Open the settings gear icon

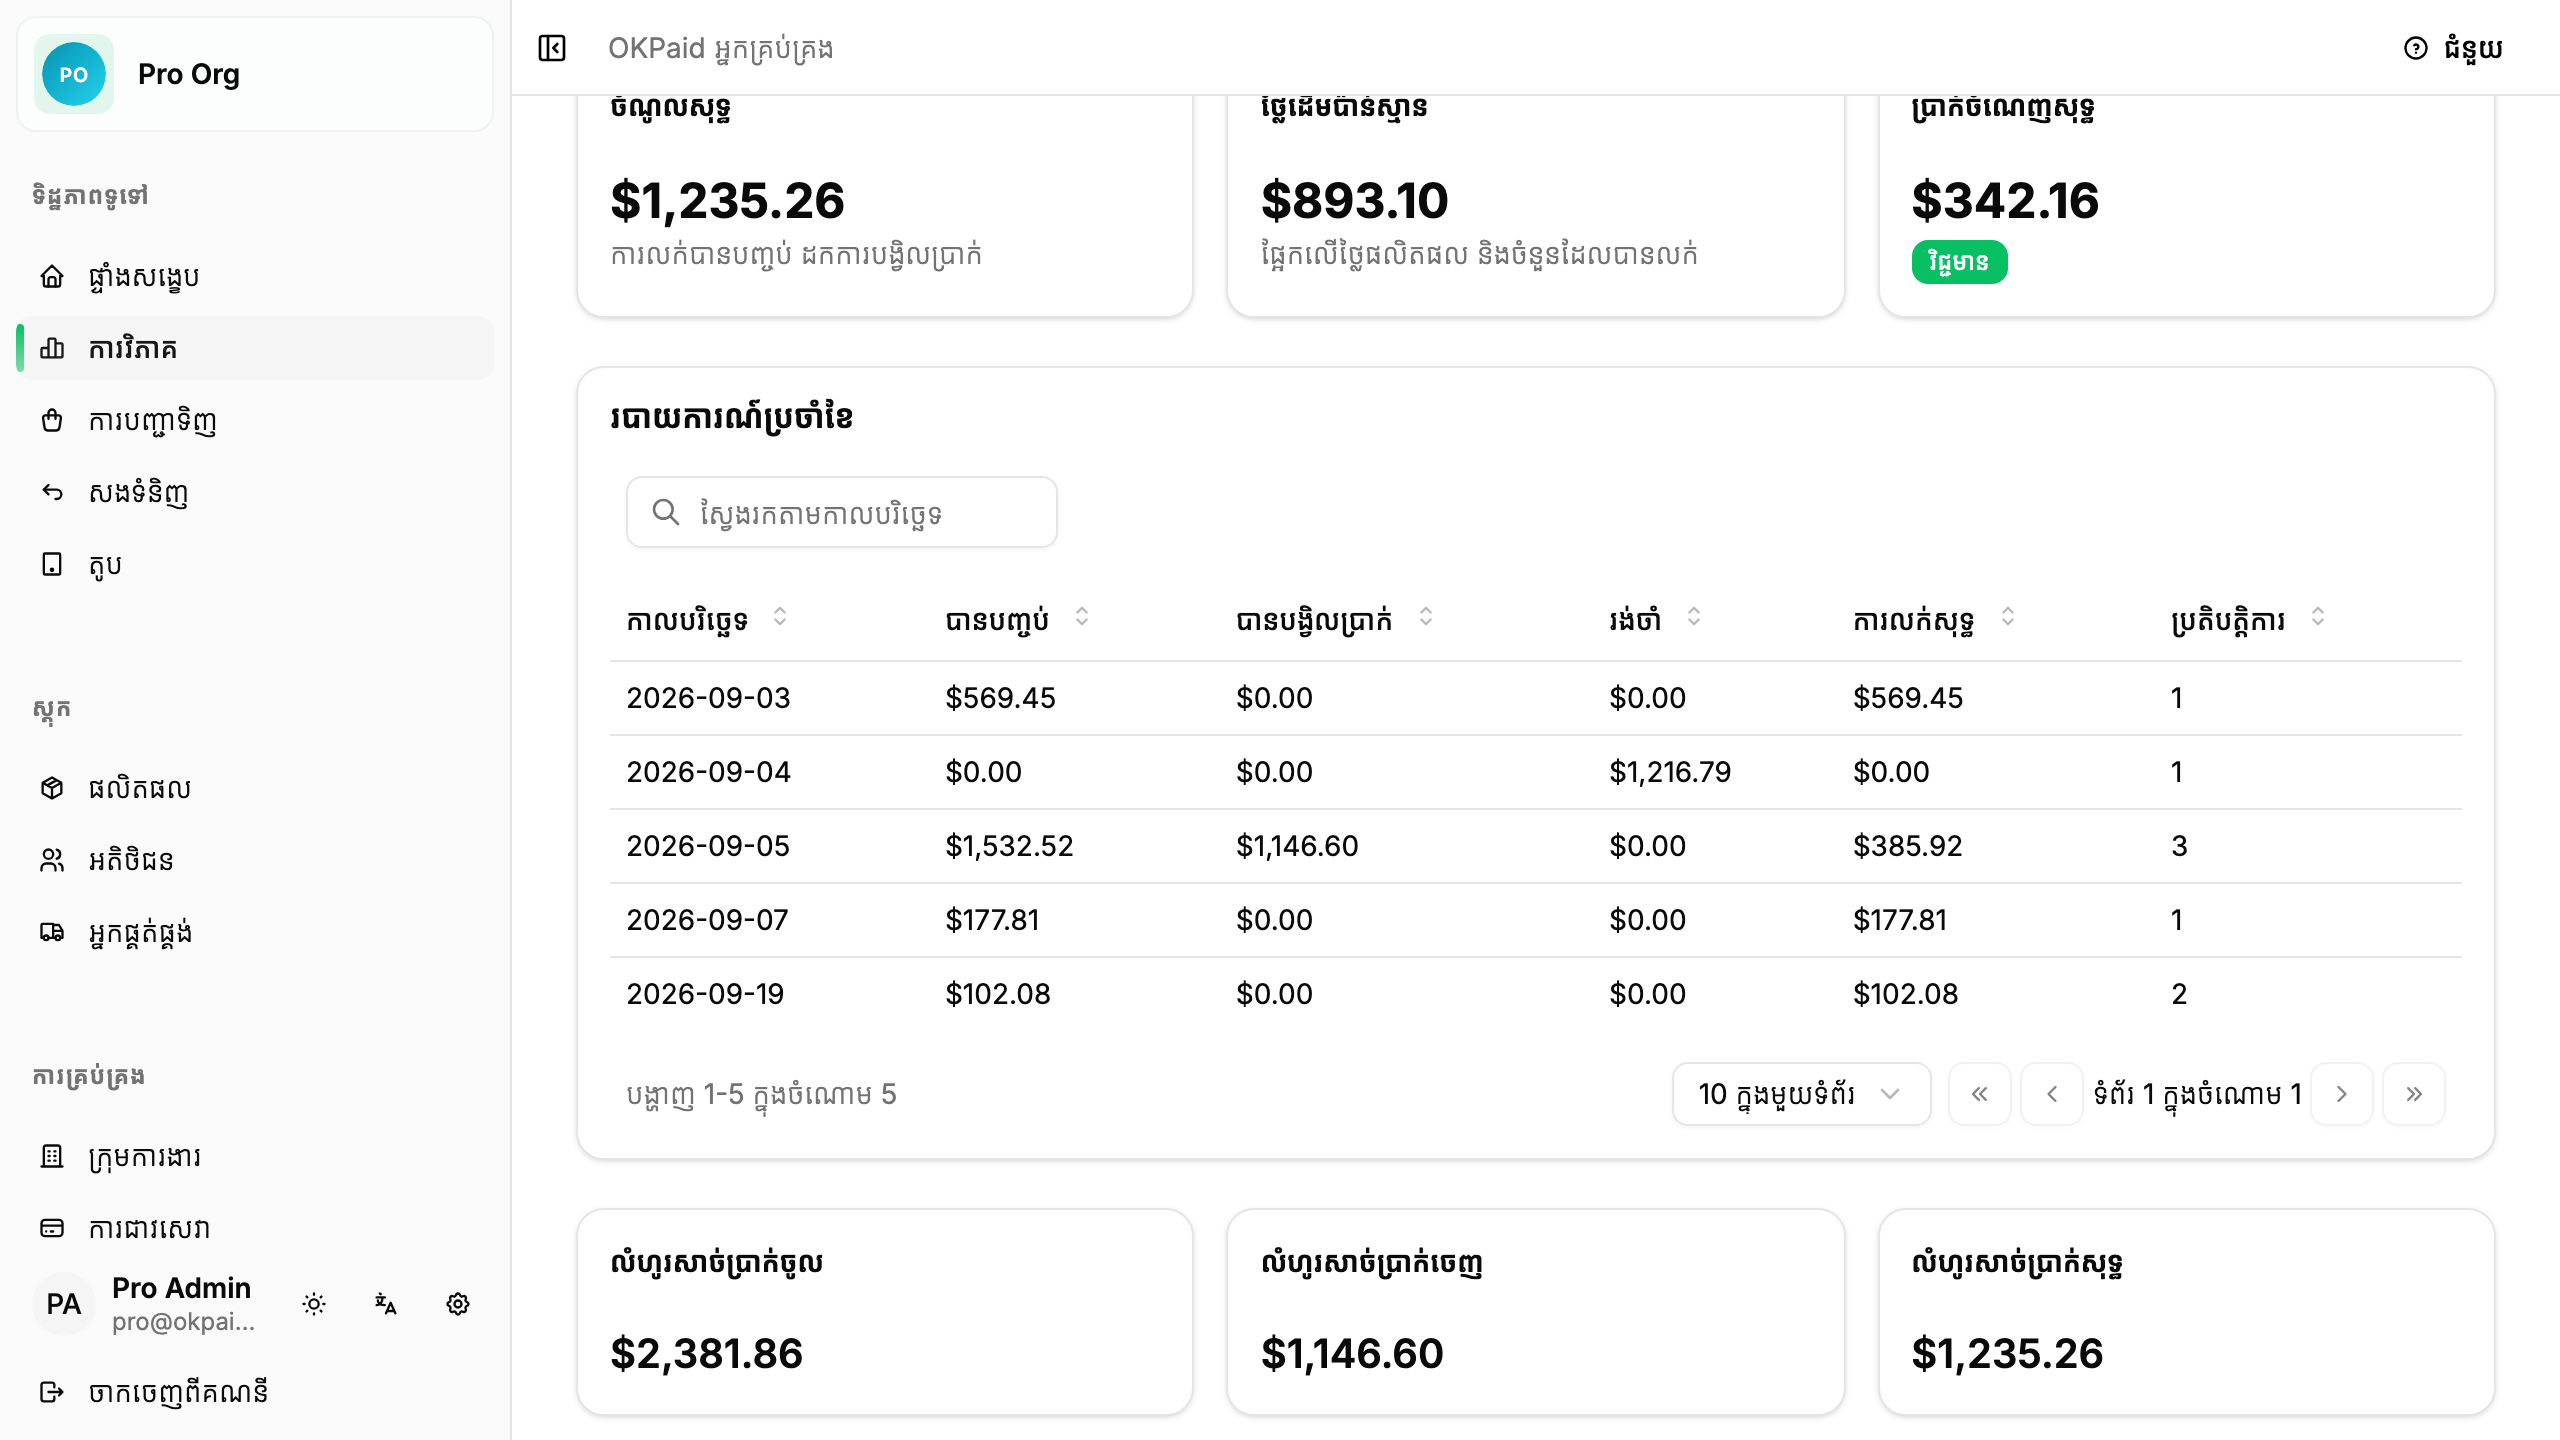tap(458, 1304)
